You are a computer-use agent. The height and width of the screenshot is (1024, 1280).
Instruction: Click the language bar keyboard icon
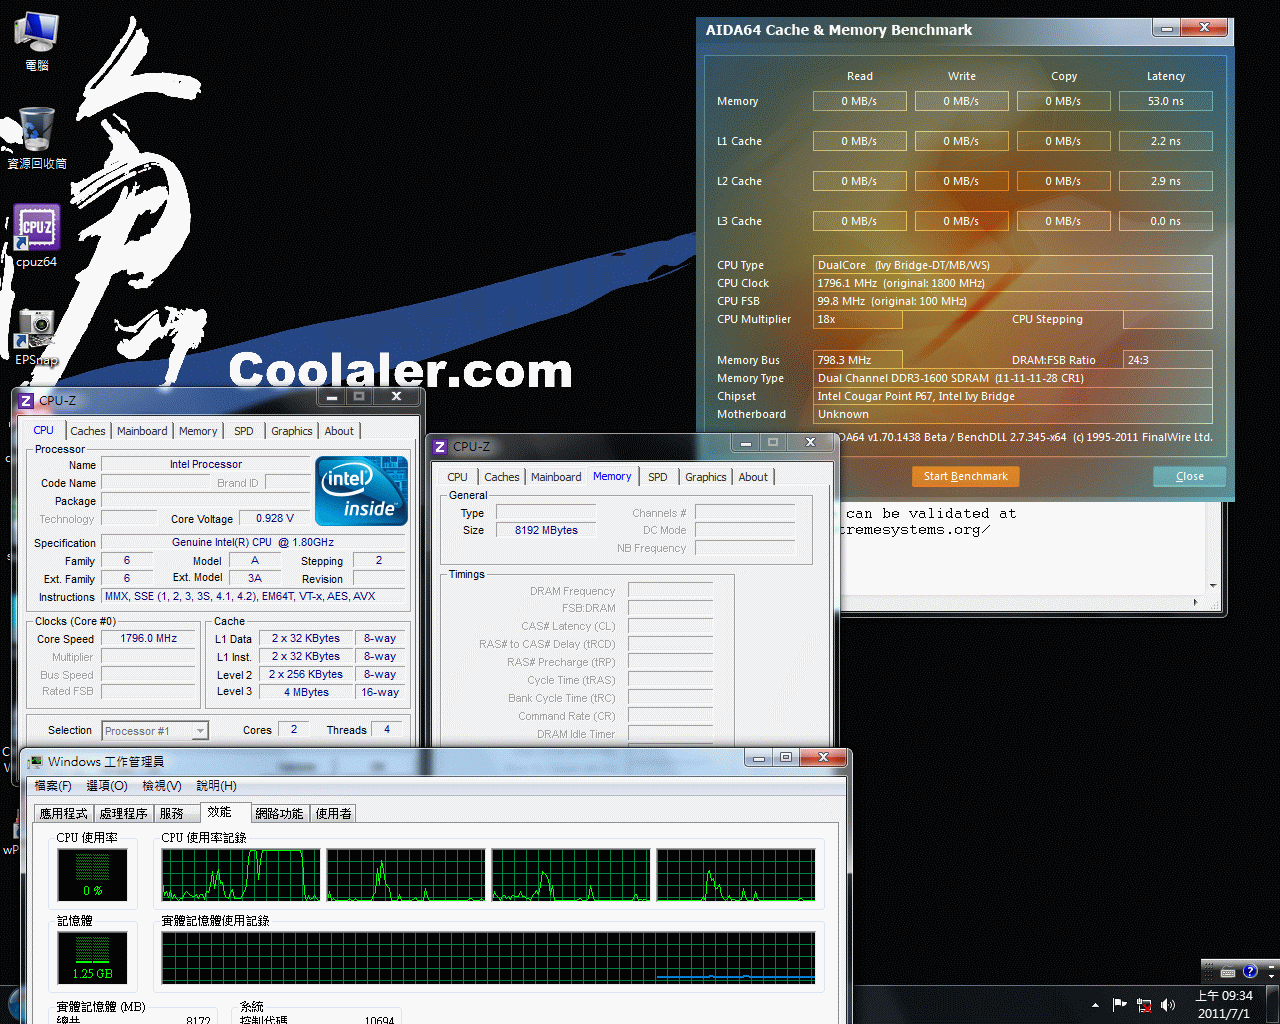point(1227,972)
